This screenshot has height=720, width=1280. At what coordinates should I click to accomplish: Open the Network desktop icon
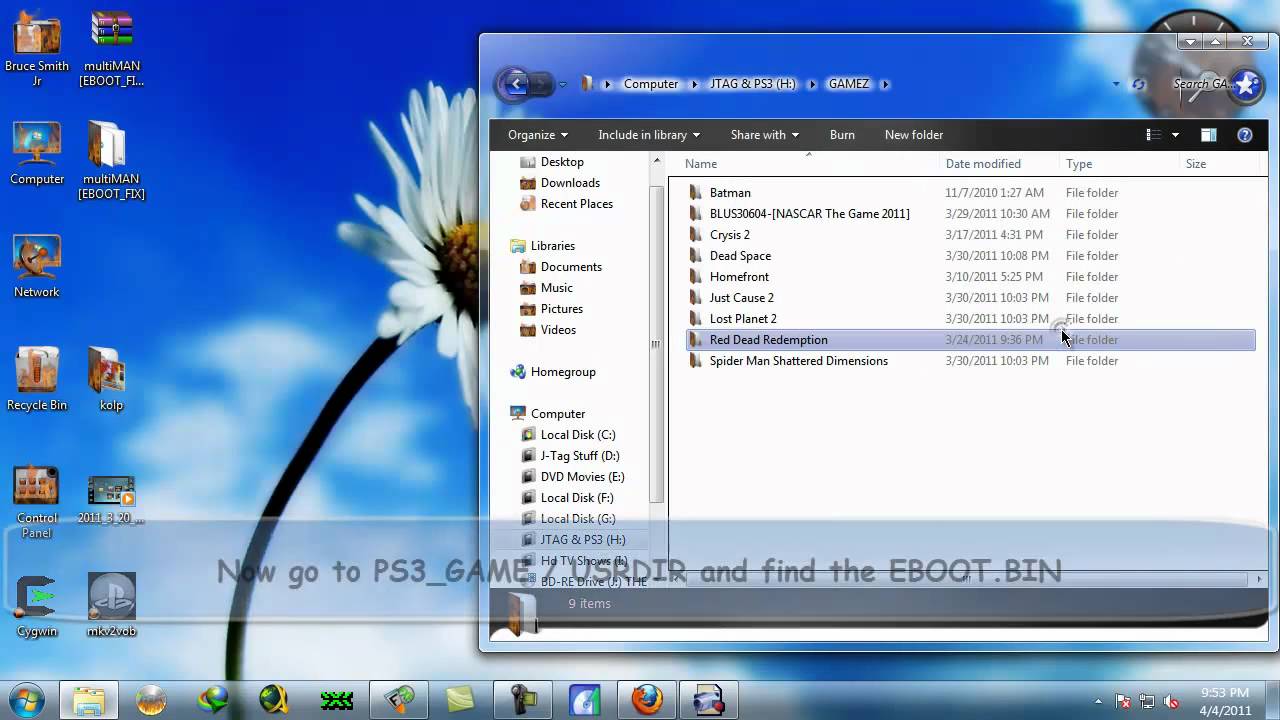tap(37, 267)
